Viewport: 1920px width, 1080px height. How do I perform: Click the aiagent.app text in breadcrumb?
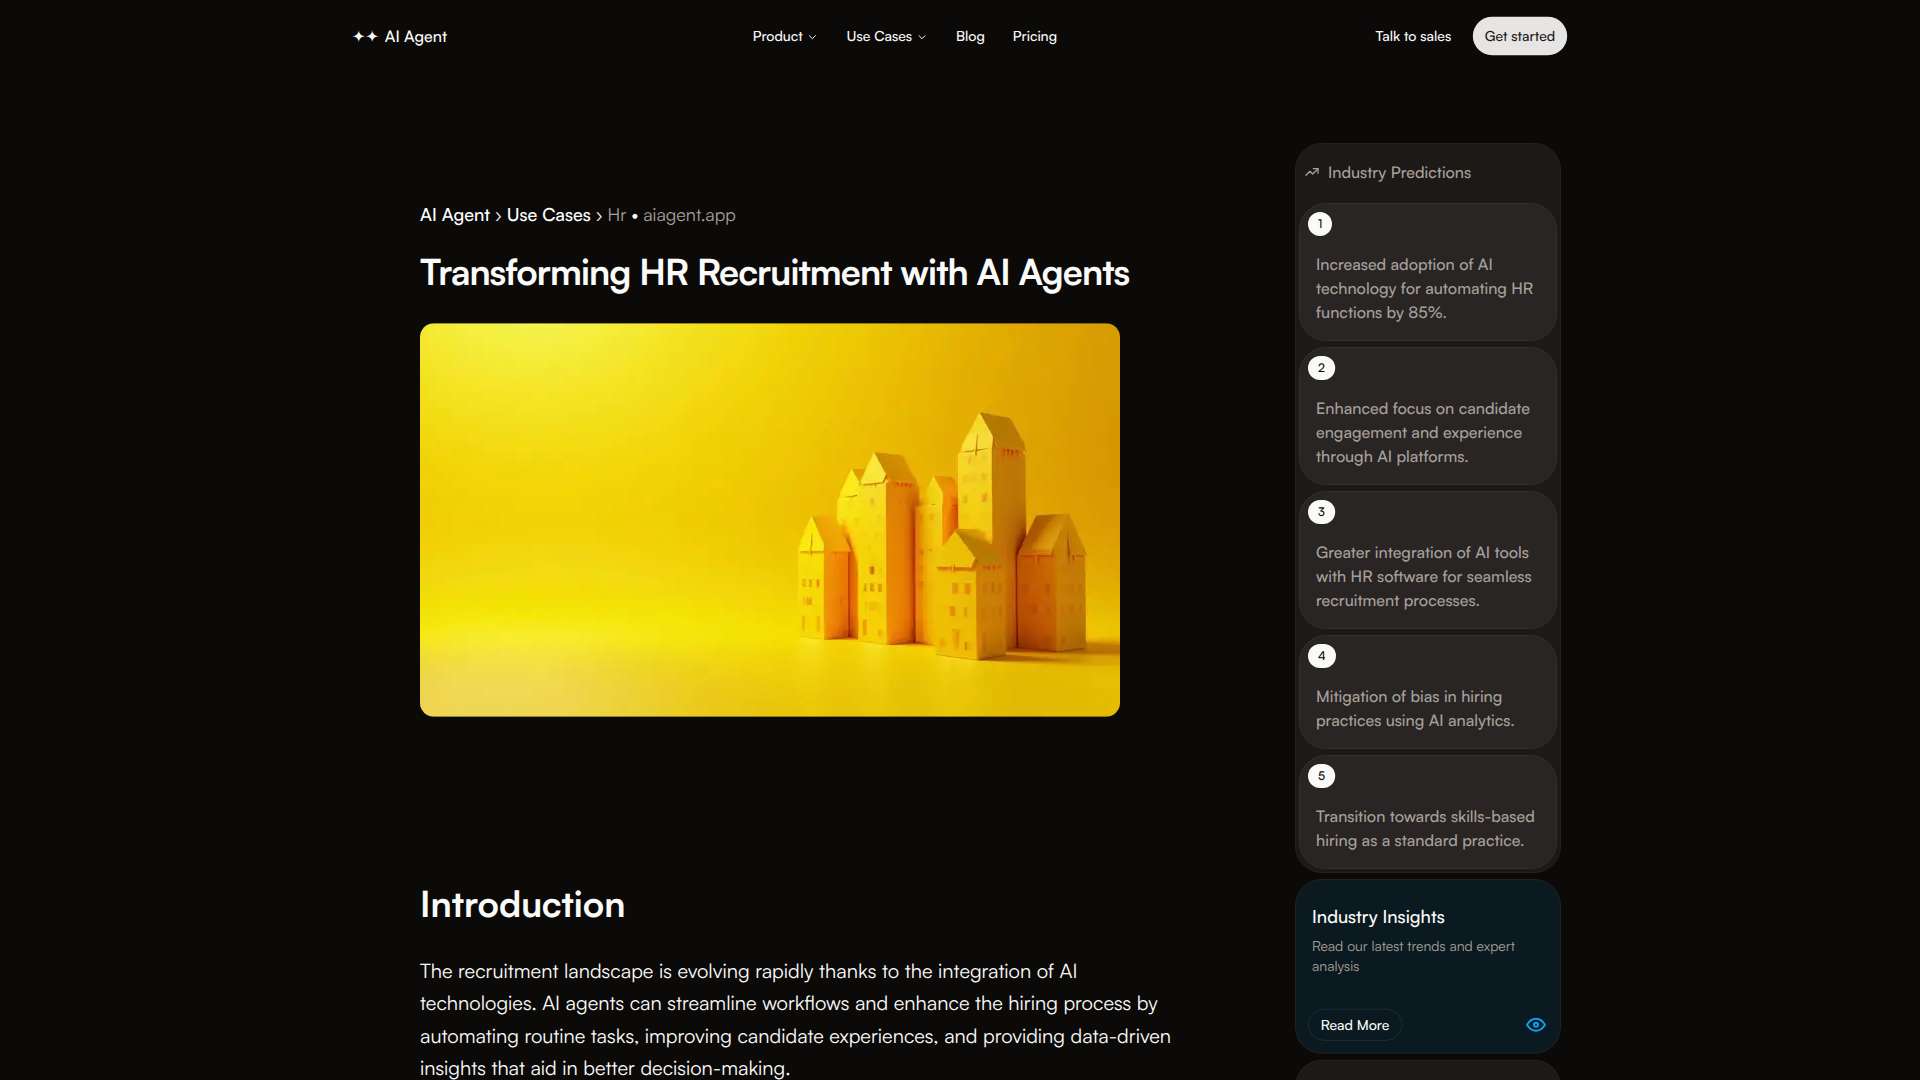coord(689,215)
